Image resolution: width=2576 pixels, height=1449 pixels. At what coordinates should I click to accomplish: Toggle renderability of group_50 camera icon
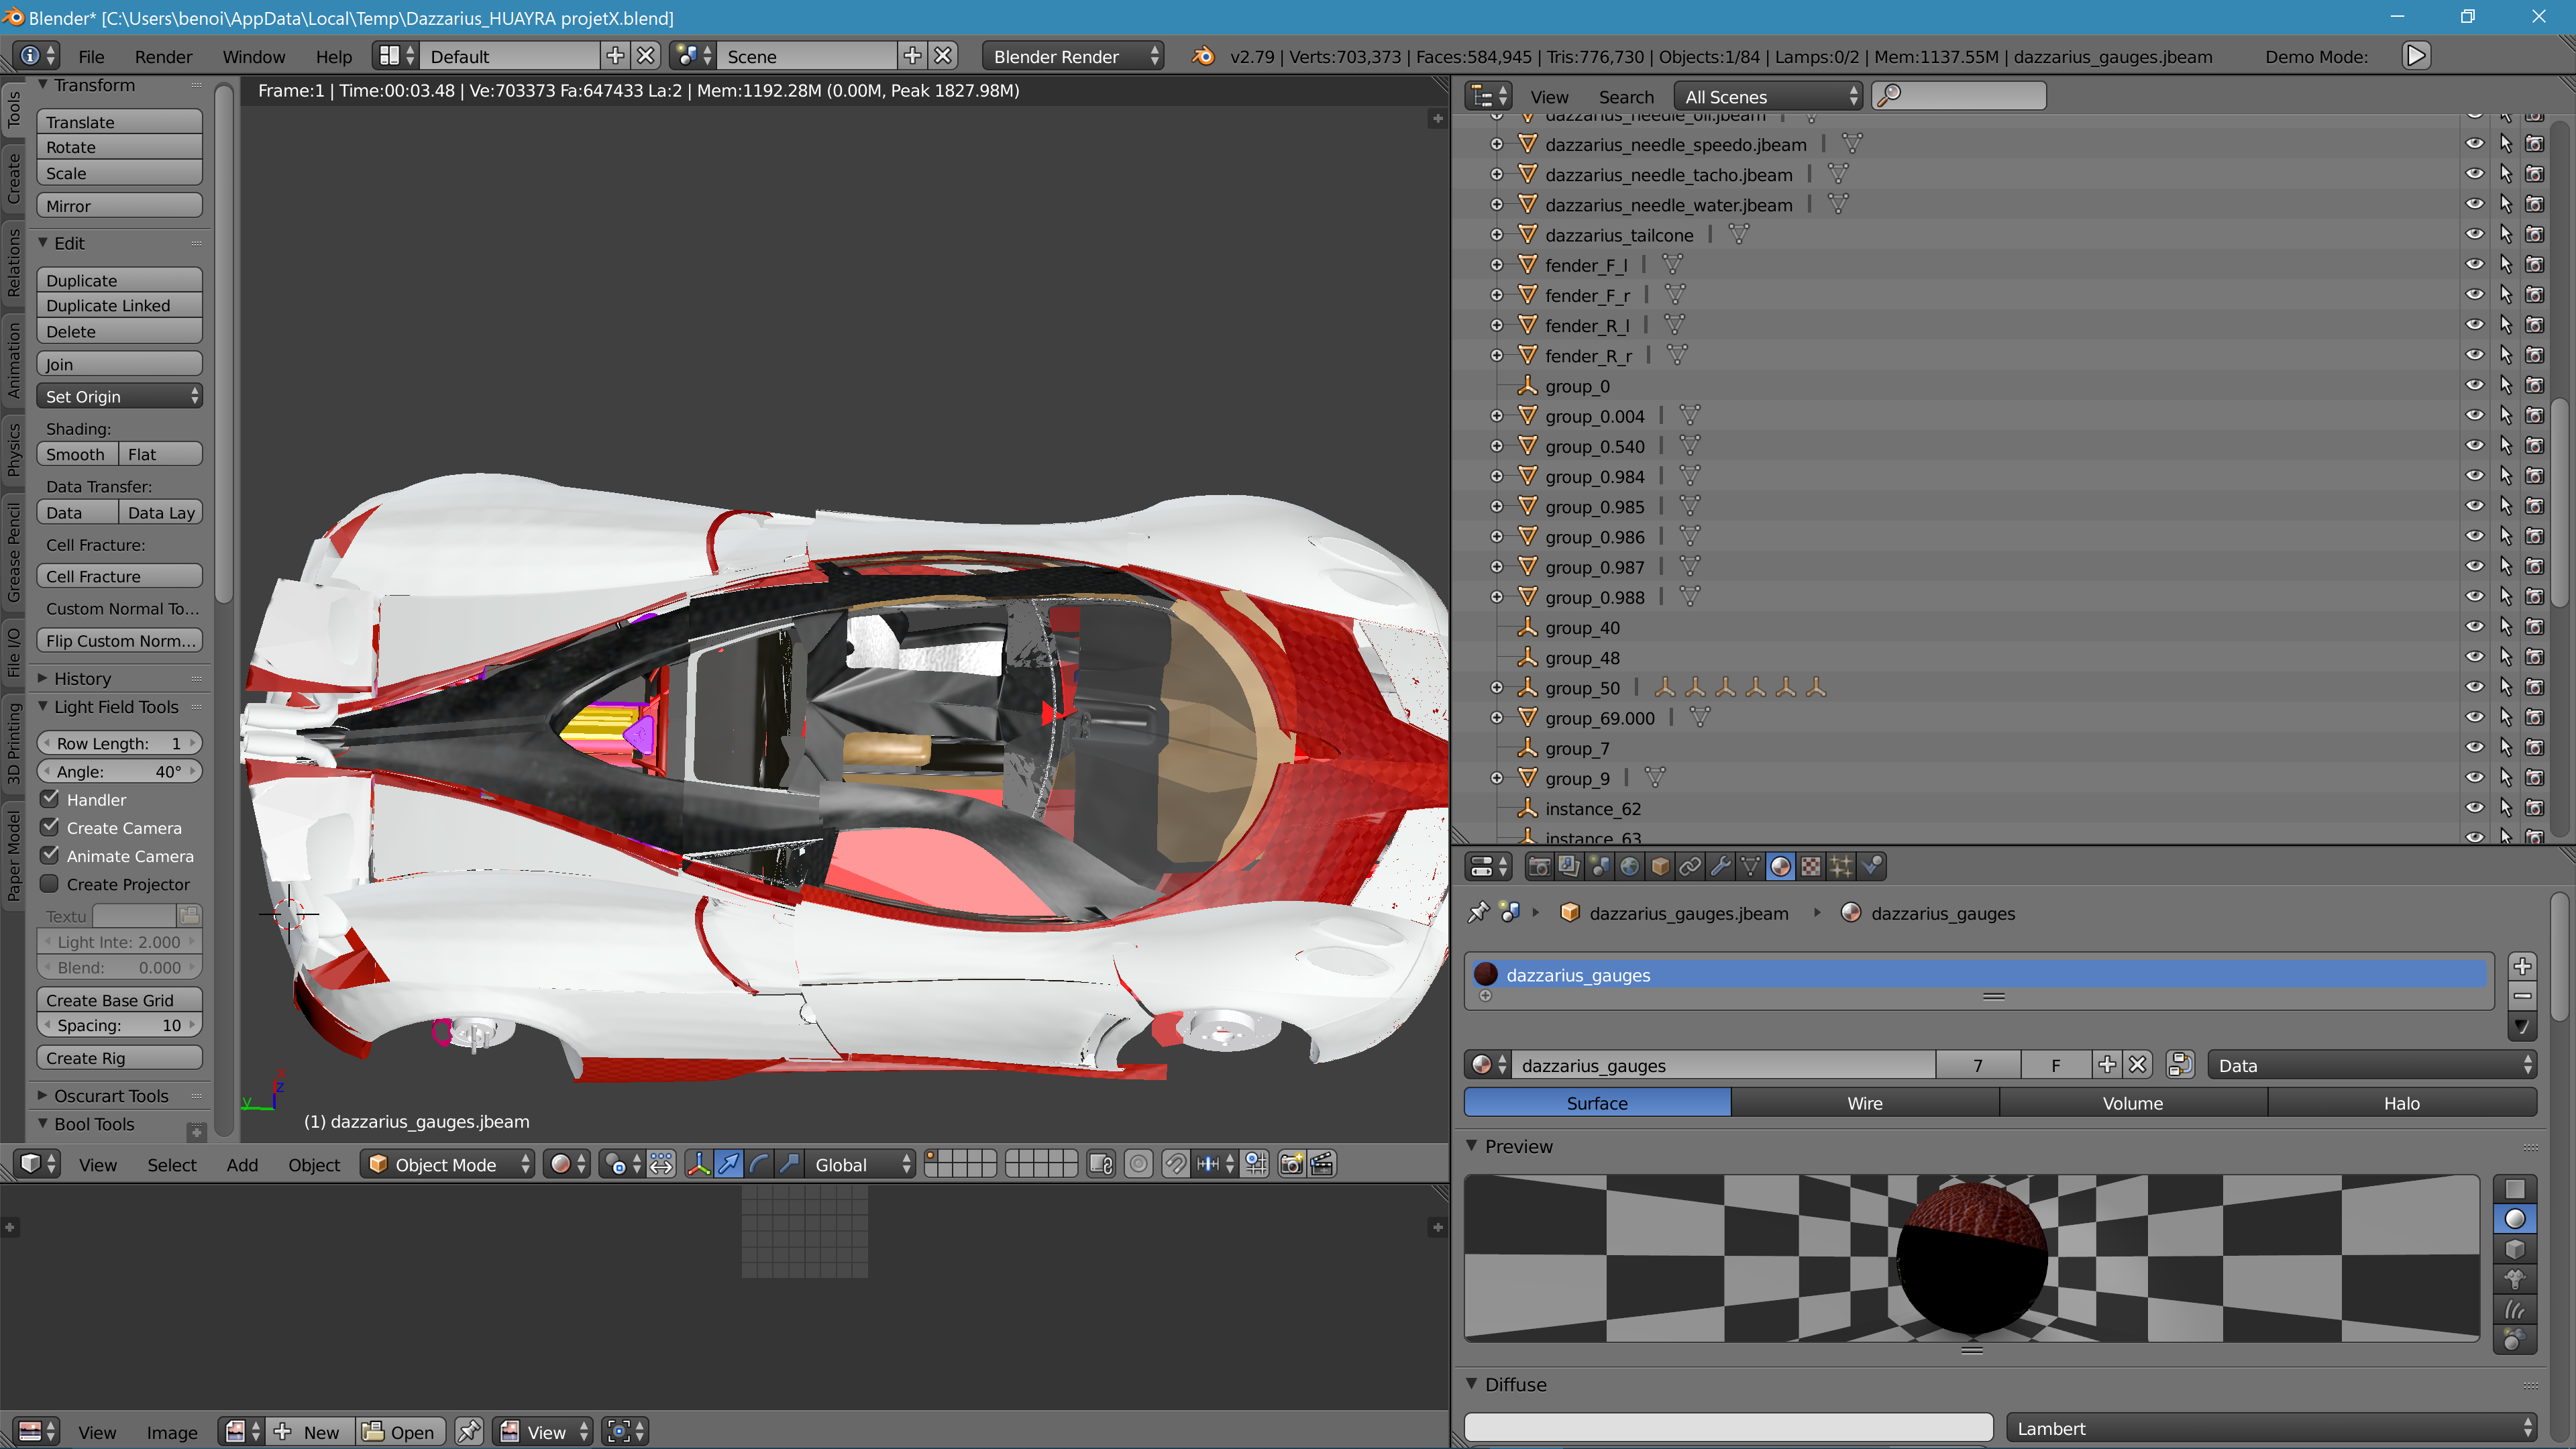click(2535, 688)
